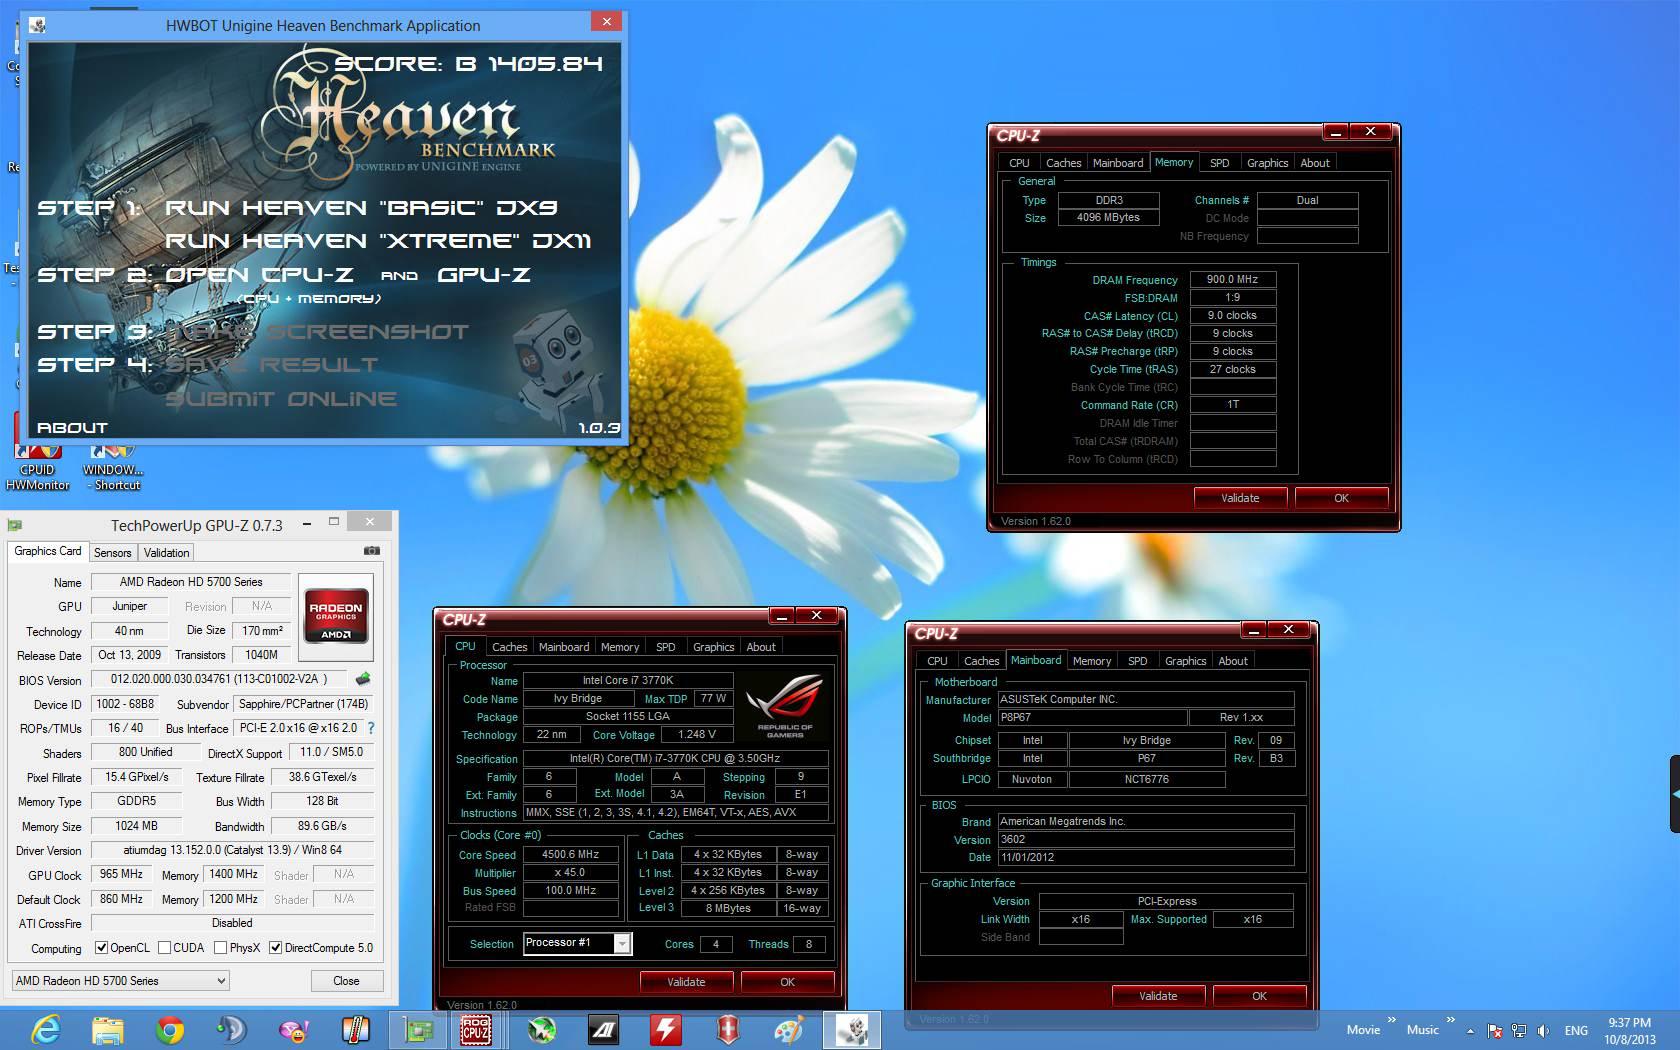Screen dimensions: 1680x1050
Task: Open Caches tab in CPU-Z CPU window
Action: [x=510, y=647]
